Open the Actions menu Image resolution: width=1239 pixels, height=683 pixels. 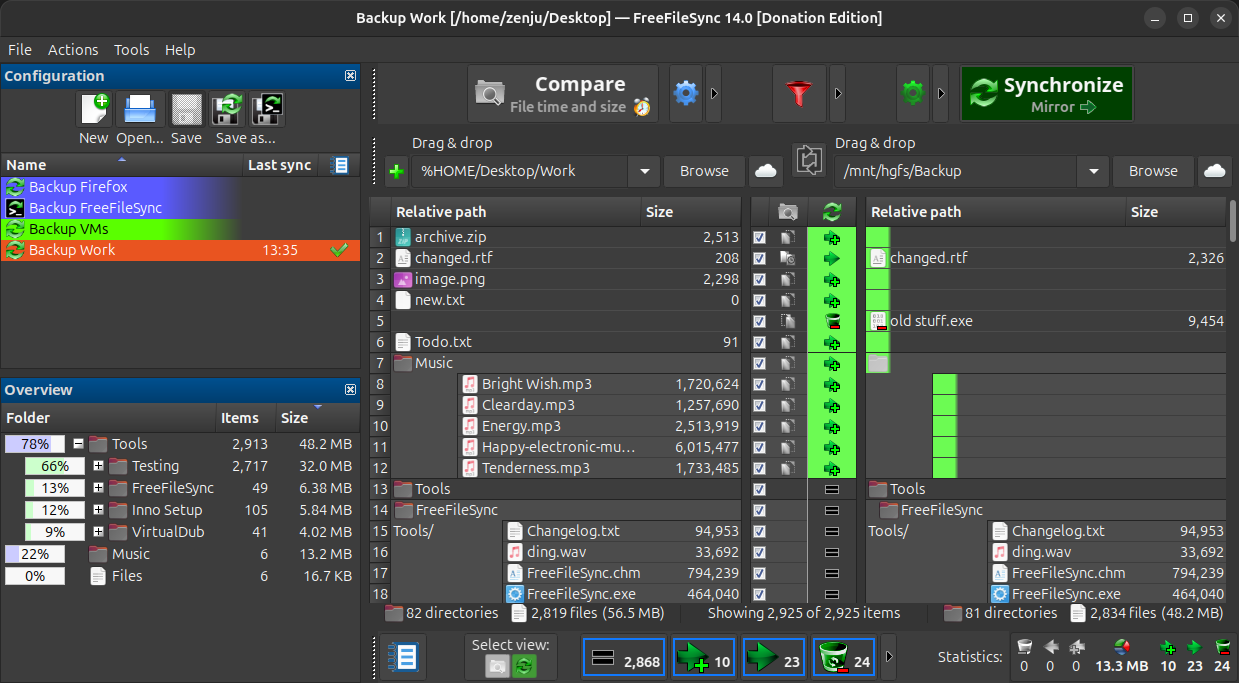pos(73,50)
